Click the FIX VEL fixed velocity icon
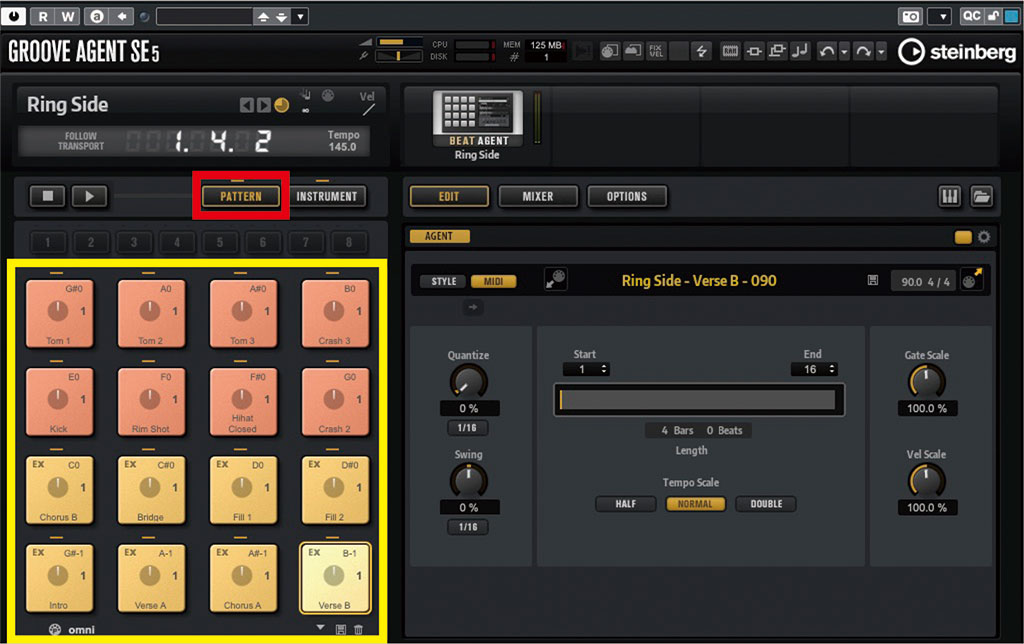Viewport: 1024px width, 644px height. click(656, 50)
